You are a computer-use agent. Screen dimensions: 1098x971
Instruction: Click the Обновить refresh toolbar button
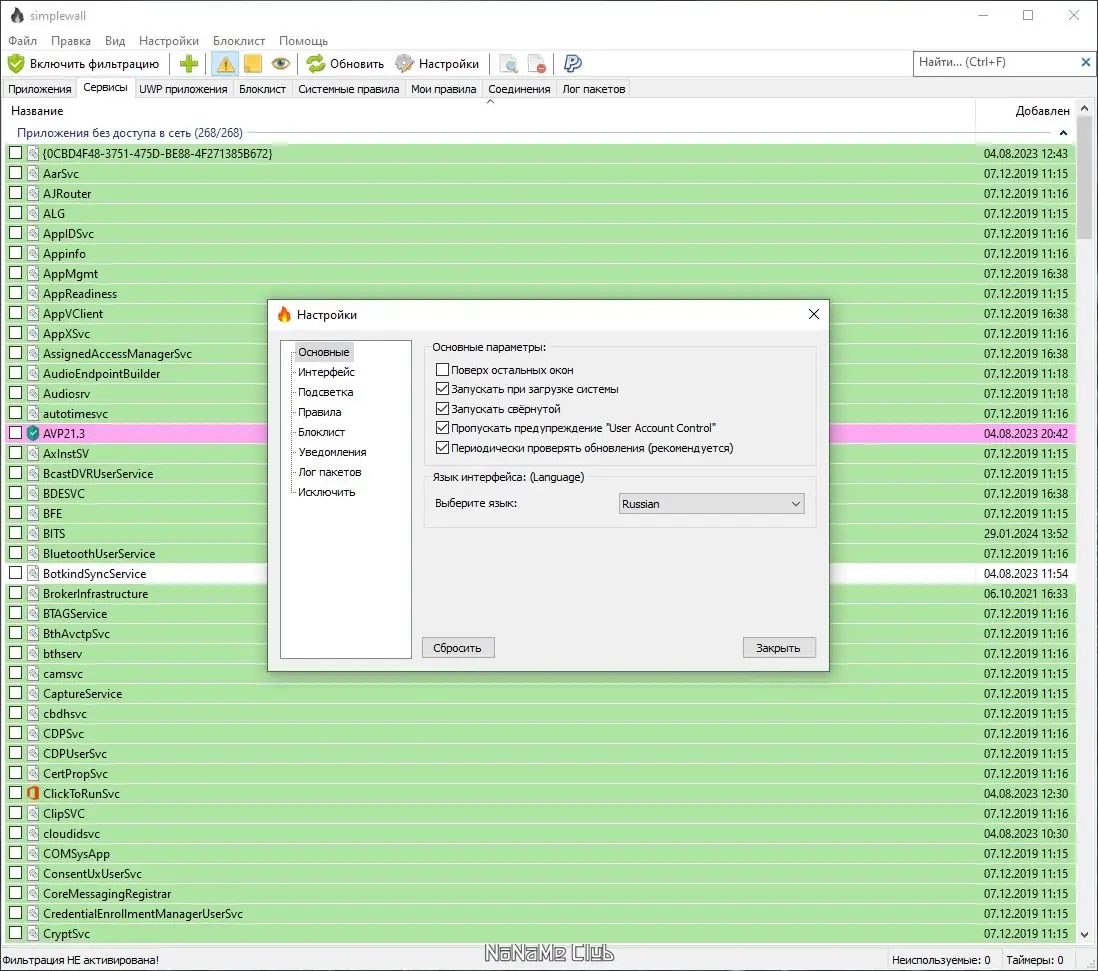tap(345, 64)
